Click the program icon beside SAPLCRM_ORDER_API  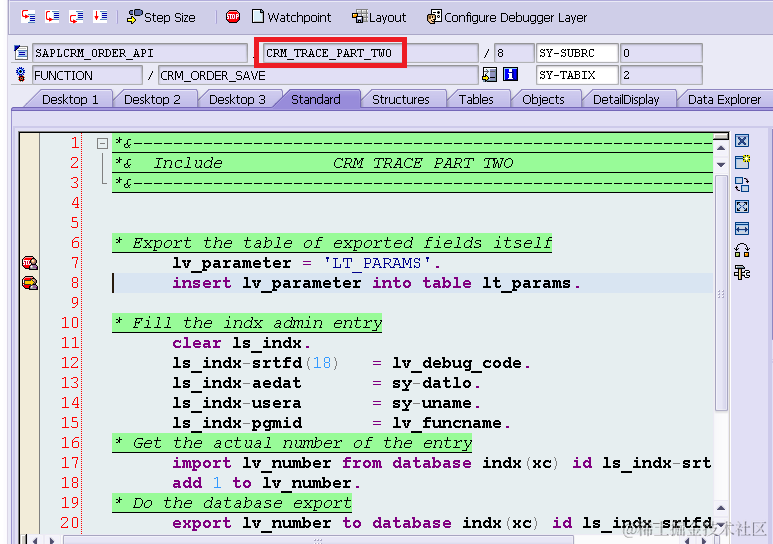[21, 52]
